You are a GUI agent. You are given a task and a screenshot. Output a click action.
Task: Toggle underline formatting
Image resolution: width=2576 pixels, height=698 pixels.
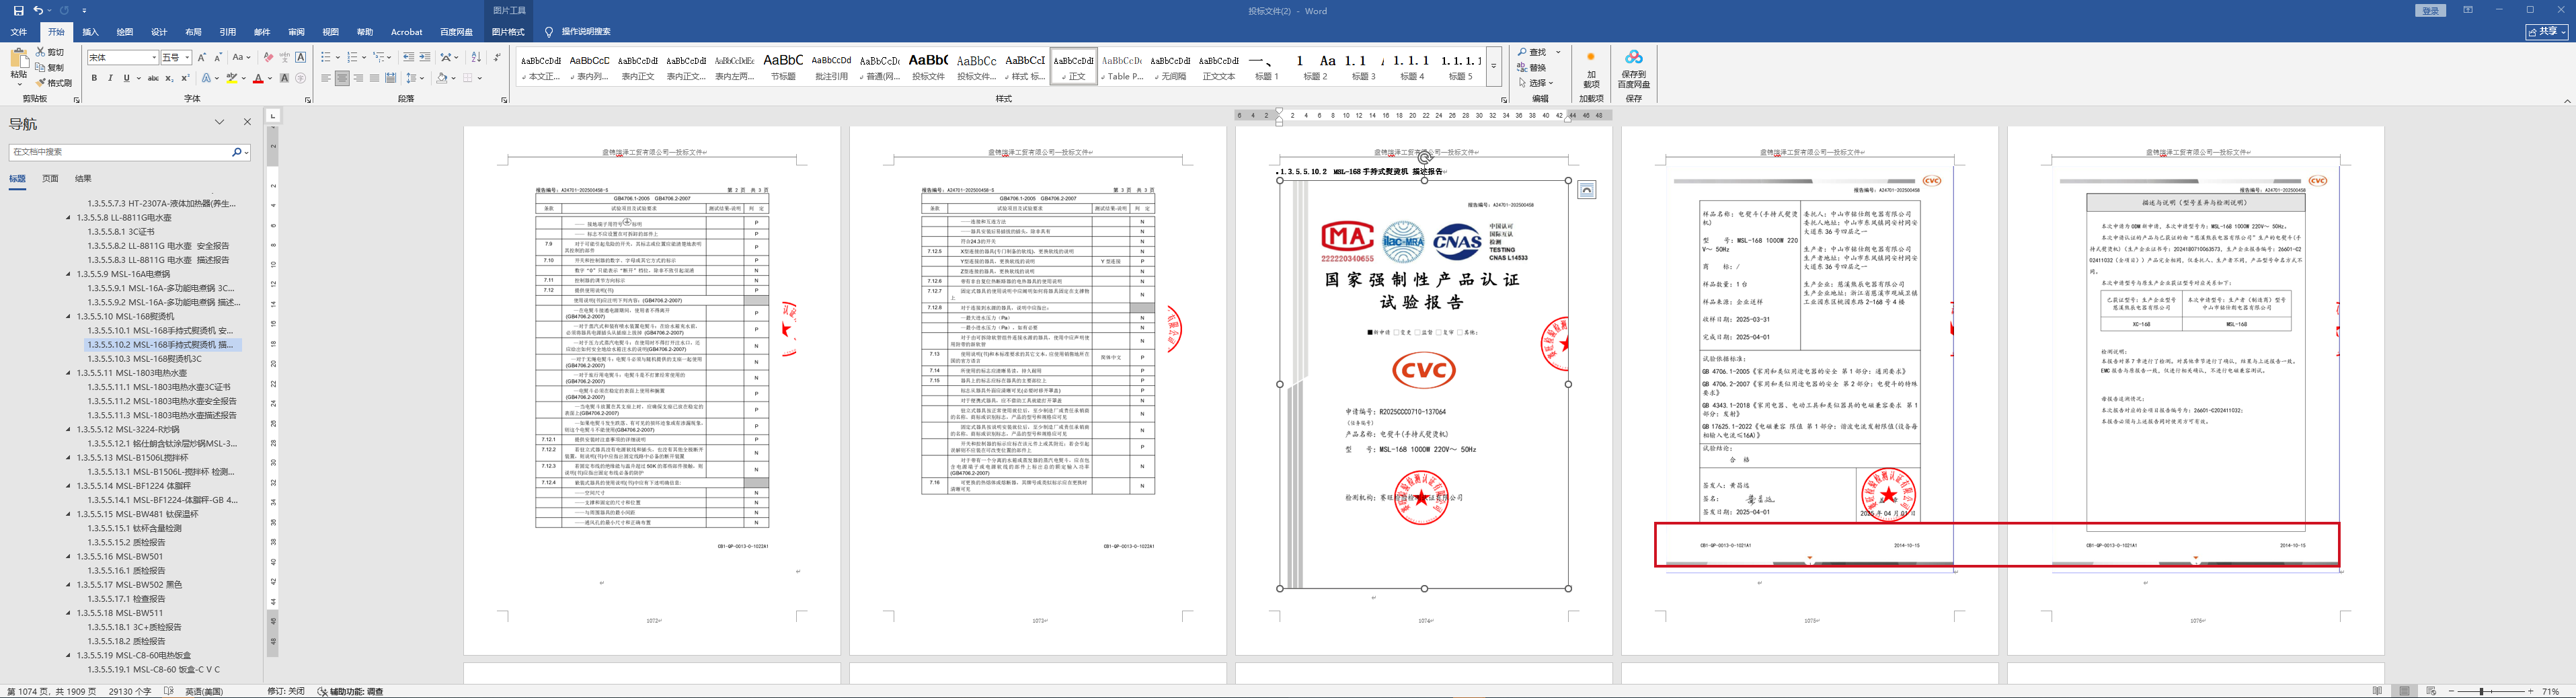click(126, 78)
